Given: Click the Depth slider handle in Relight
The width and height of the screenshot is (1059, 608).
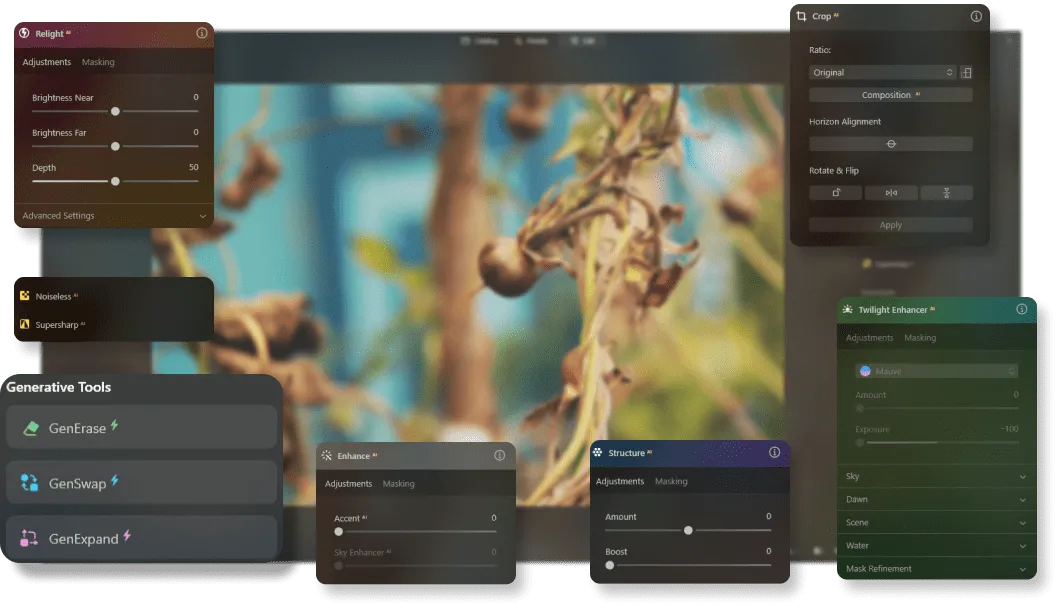Looking at the screenshot, I should click(x=115, y=181).
